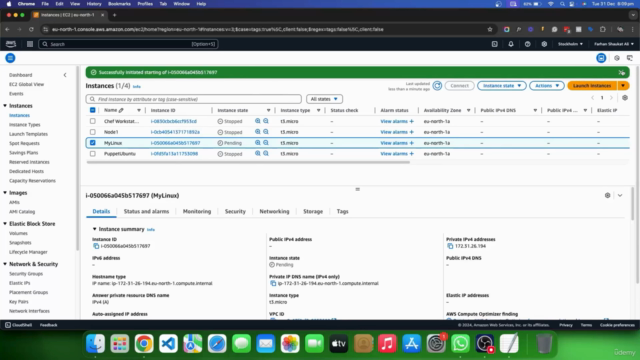Click the Connect button
640x360 pixels.
click(x=460, y=86)
